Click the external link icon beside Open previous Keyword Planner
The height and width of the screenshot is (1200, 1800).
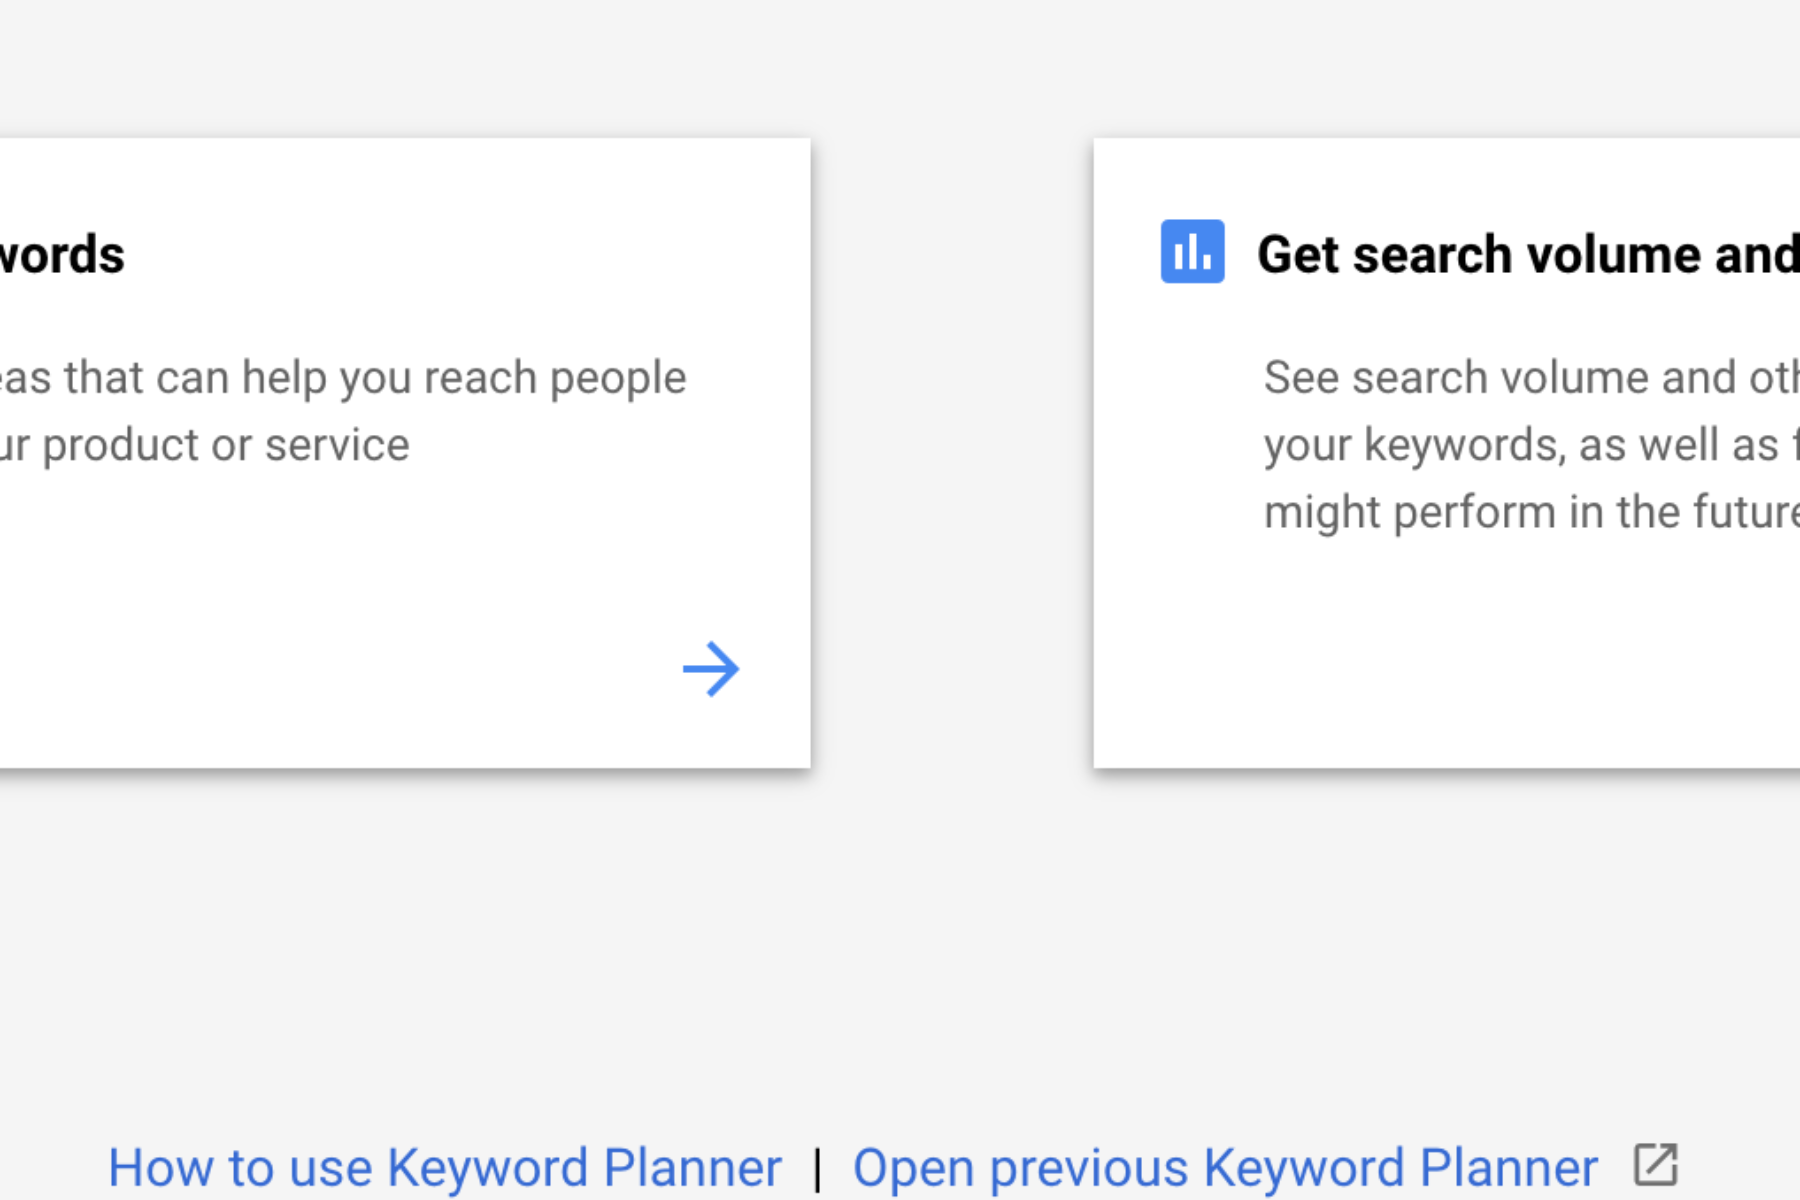1656,1165
